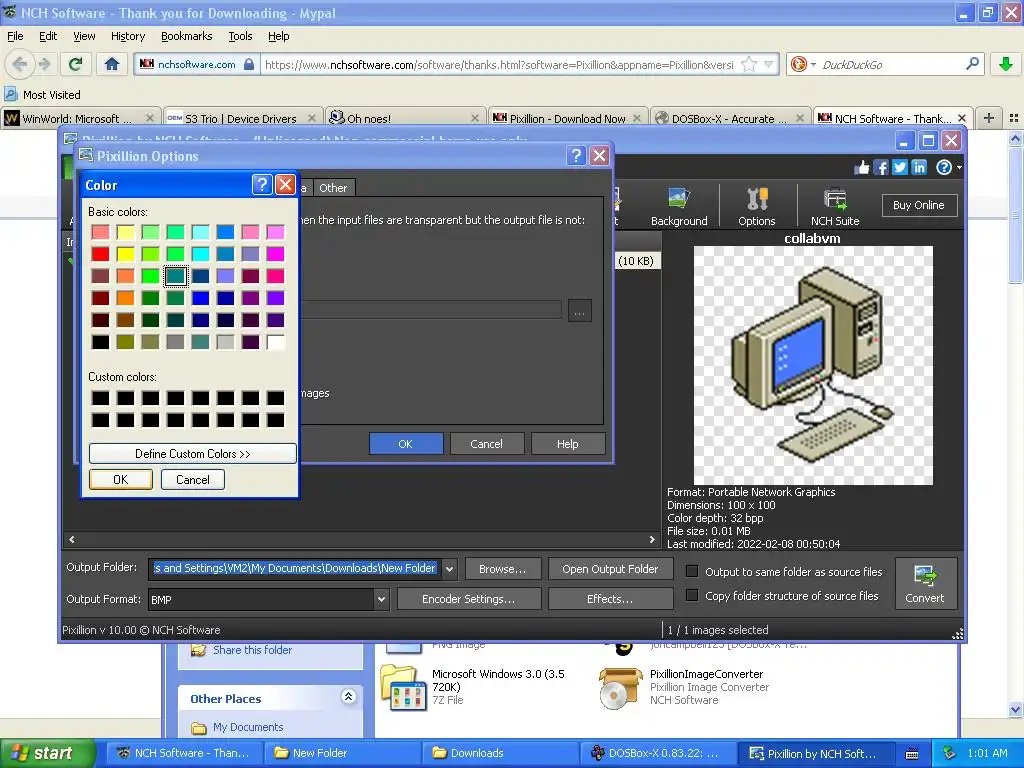Open the Output Folder dropdown arrow
The image size is (1024, 768).
(449, 568)
